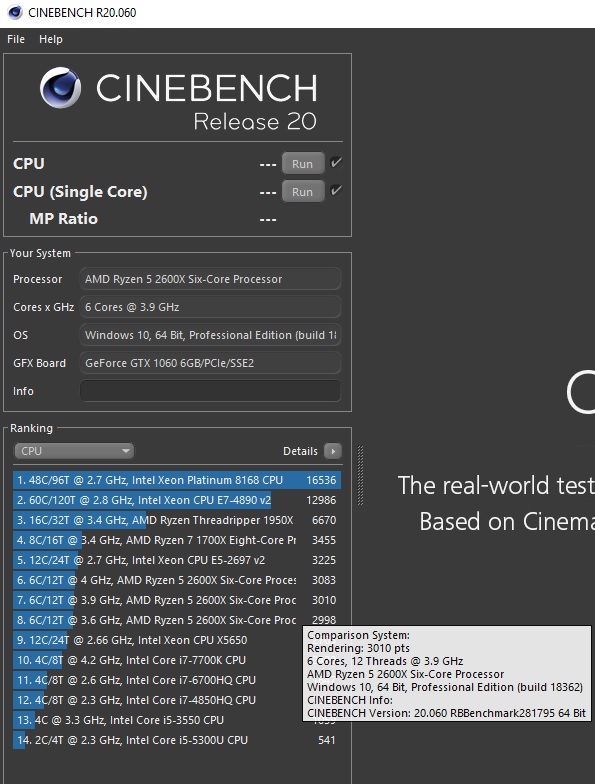Click the Info input field
The width and height of the screenshot is (595, 784).
(x=210, y=391)
